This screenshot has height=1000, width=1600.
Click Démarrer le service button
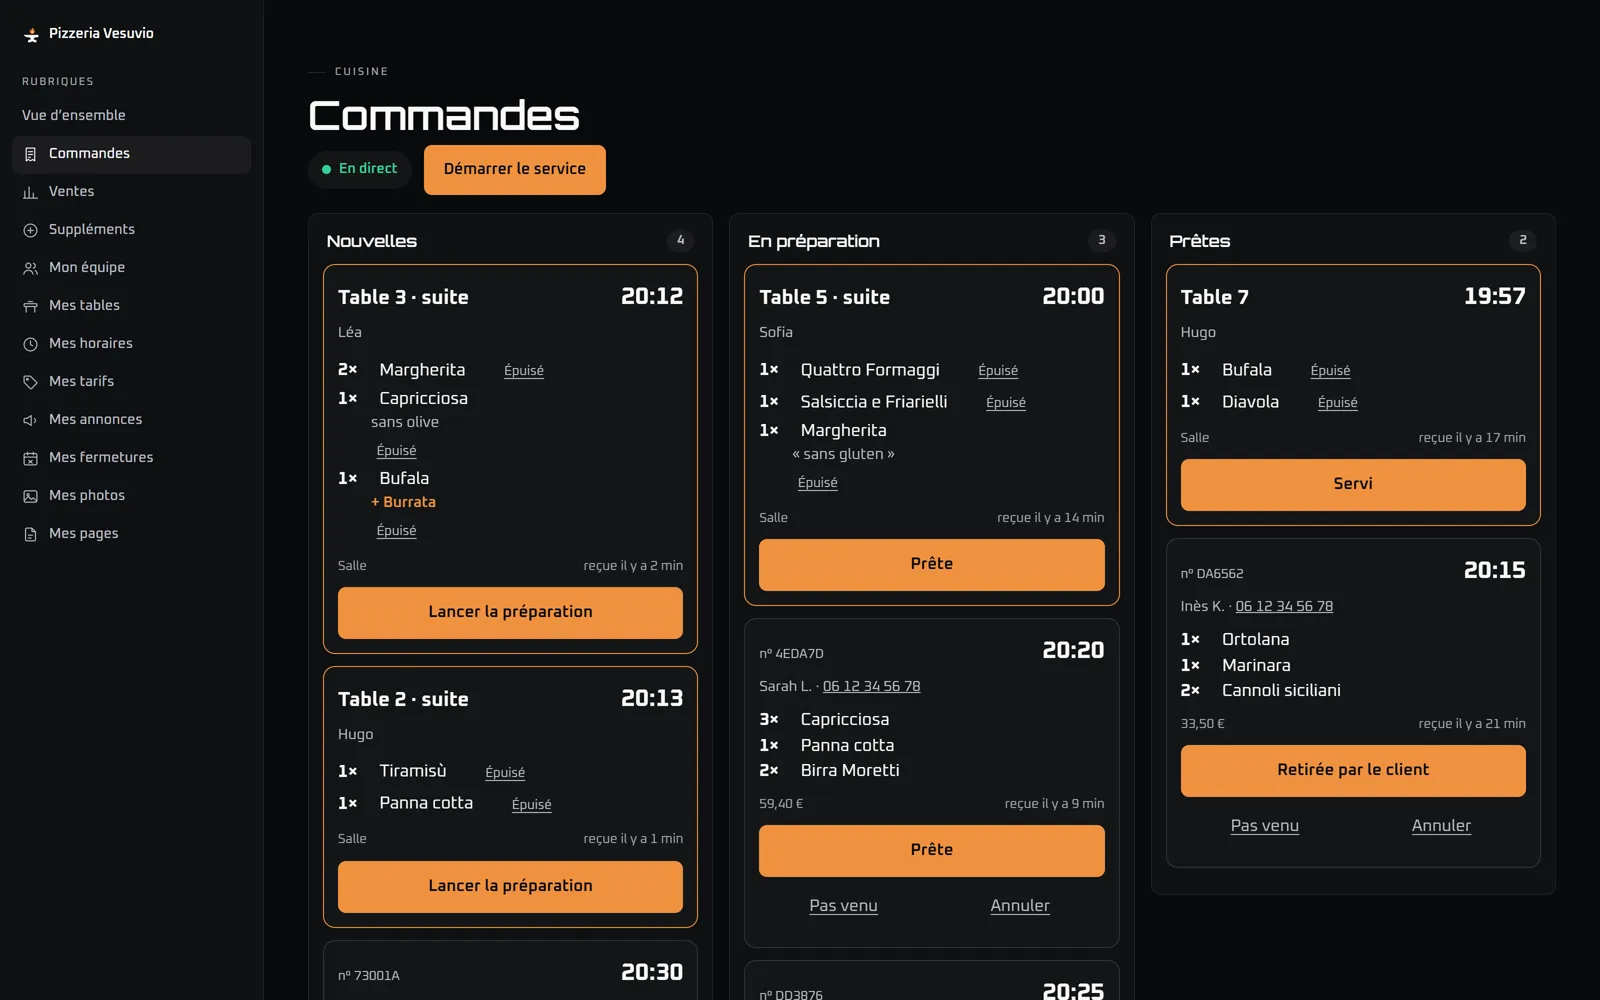515,169
